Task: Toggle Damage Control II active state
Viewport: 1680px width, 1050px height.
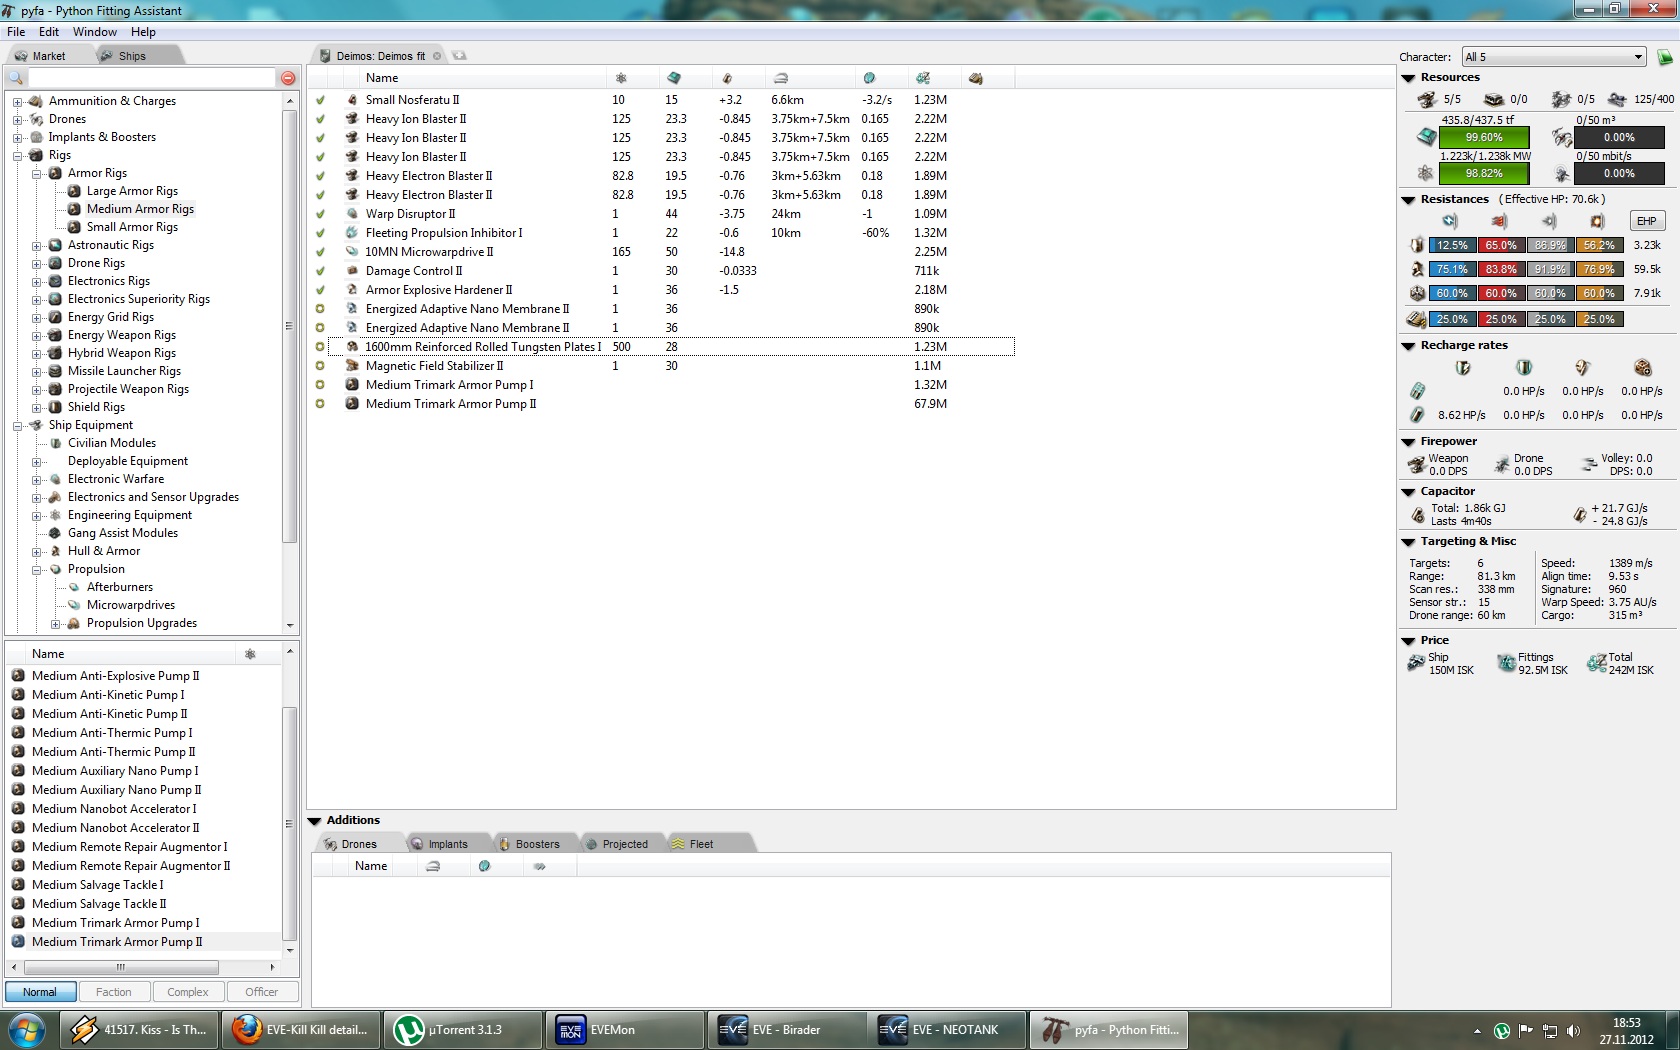Action: pyautogui.click(x=320, y=271)
